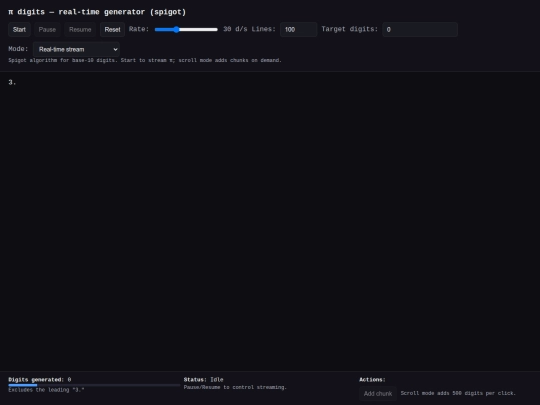Click the page title "π digits — real-time generator"
Viewport: 540px width, 405px height.
coord(97,12)
